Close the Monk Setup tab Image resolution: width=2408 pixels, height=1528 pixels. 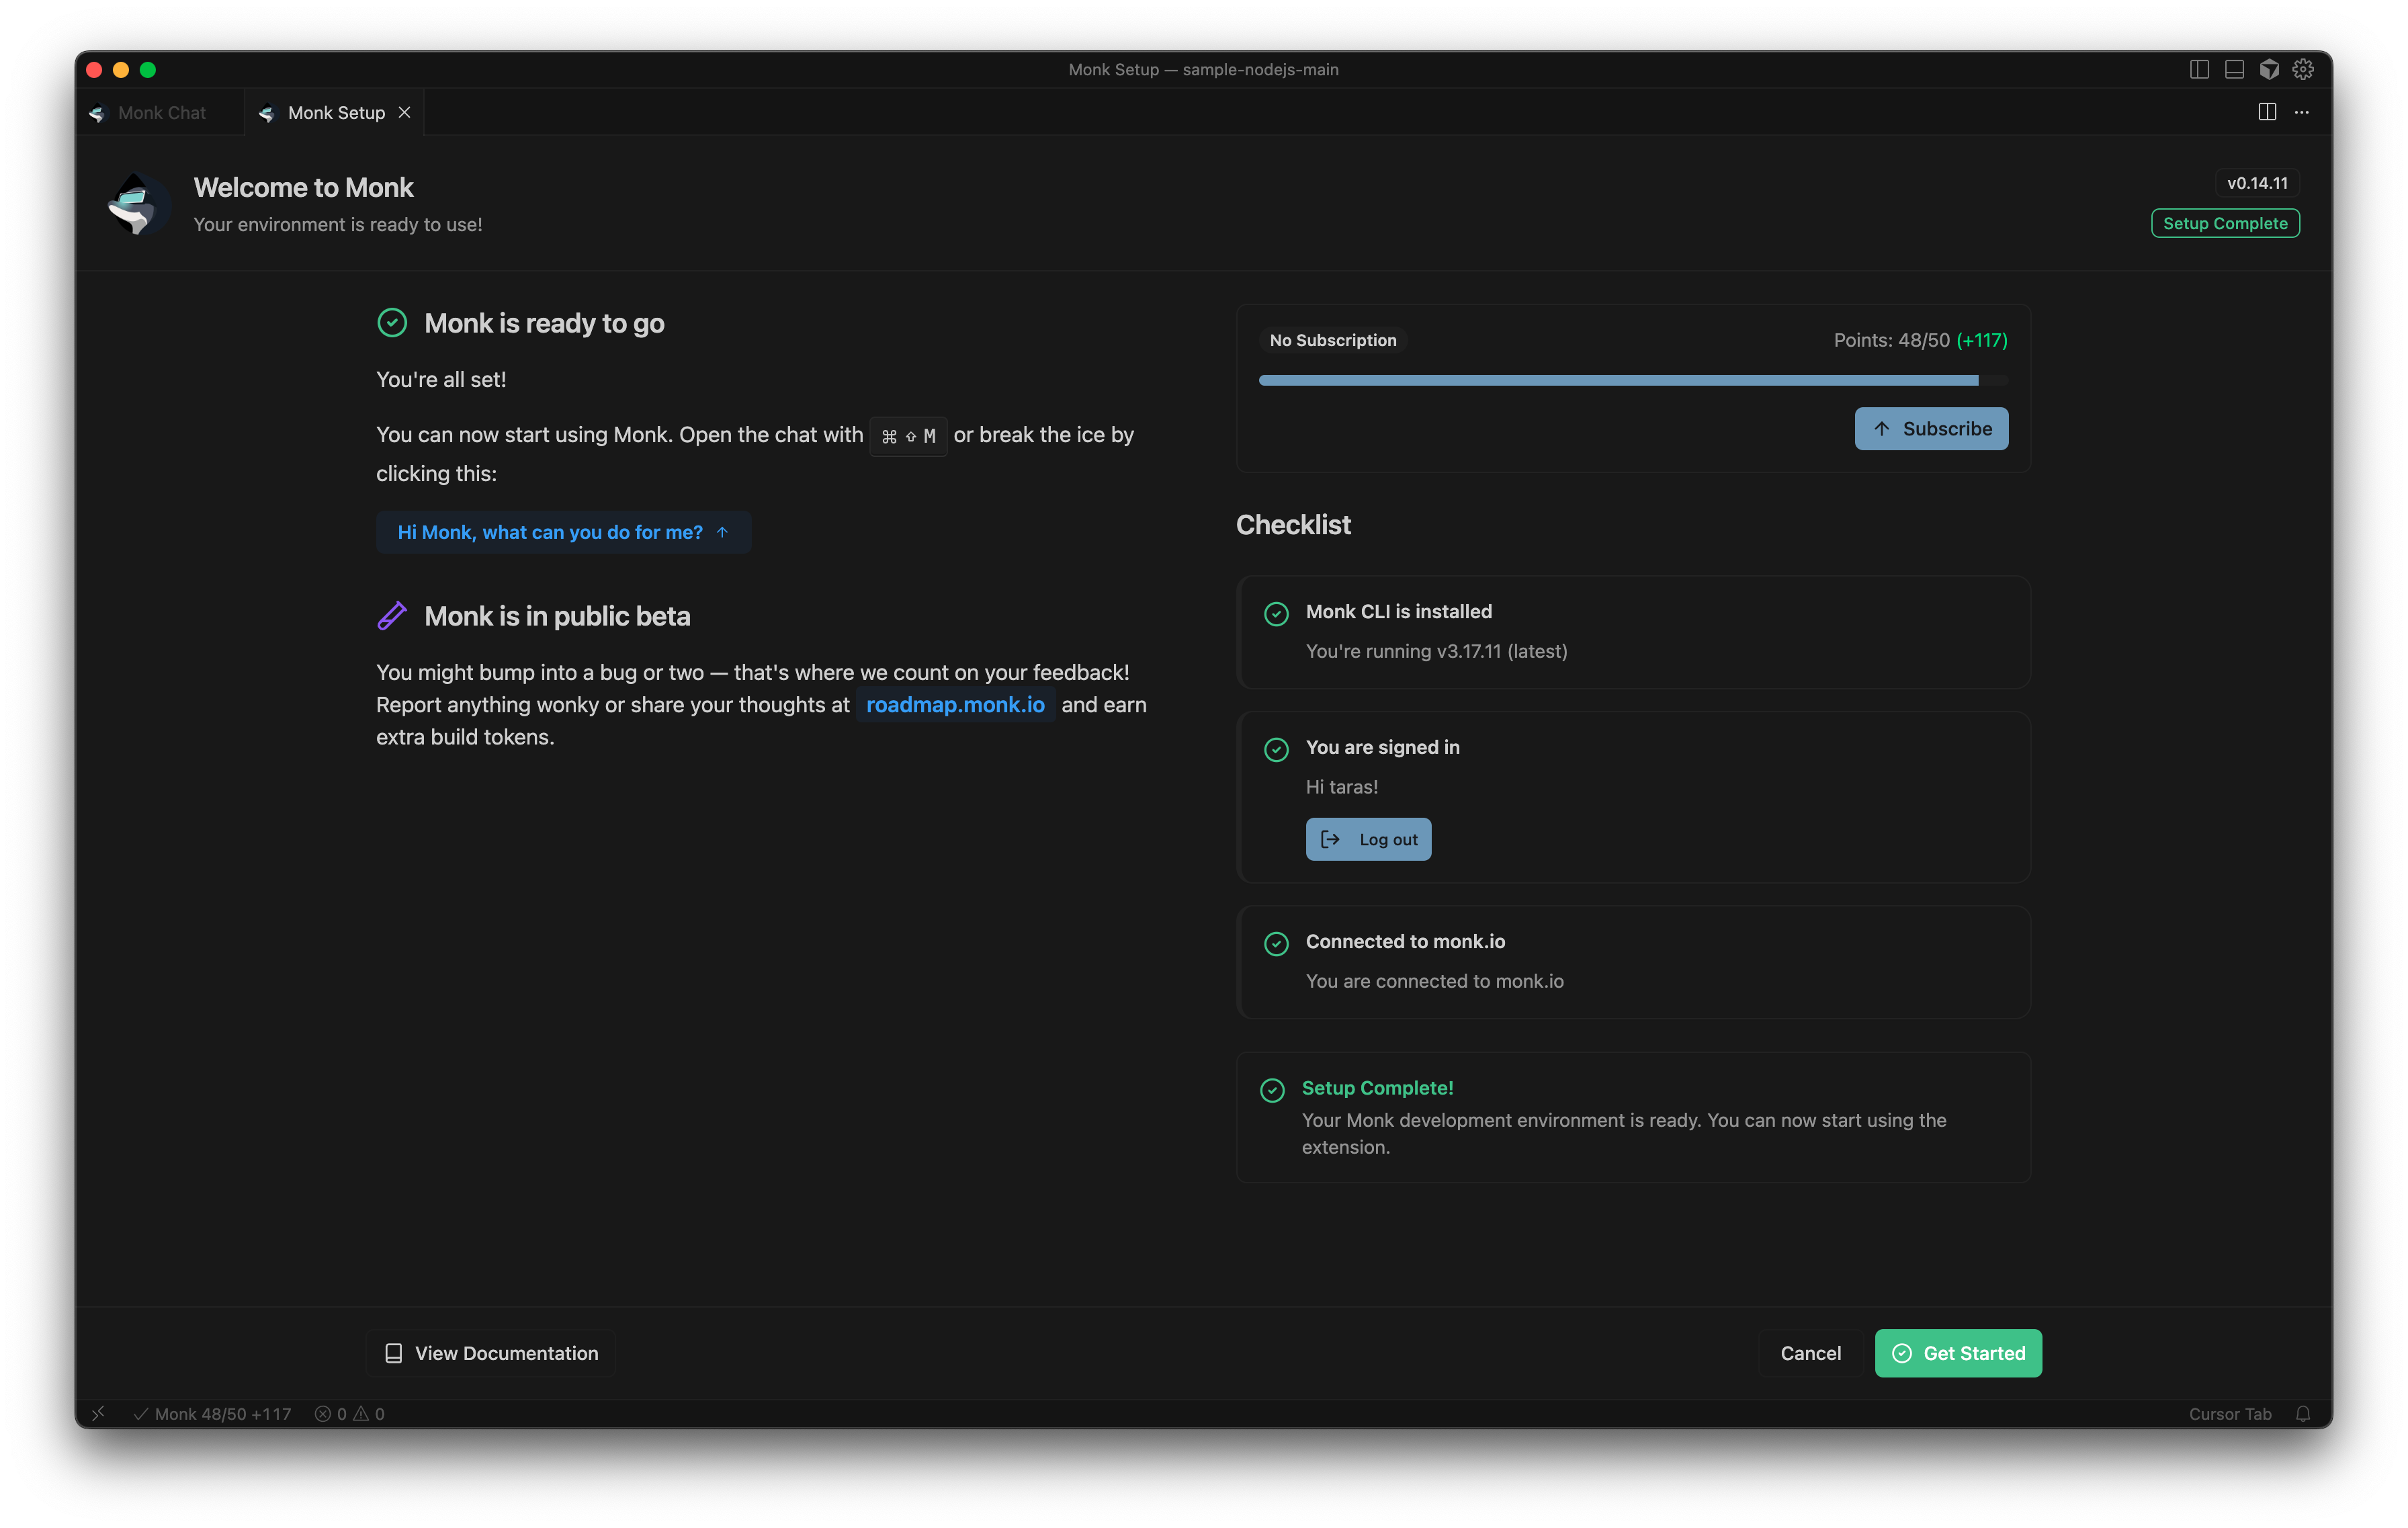pos(404,112)
